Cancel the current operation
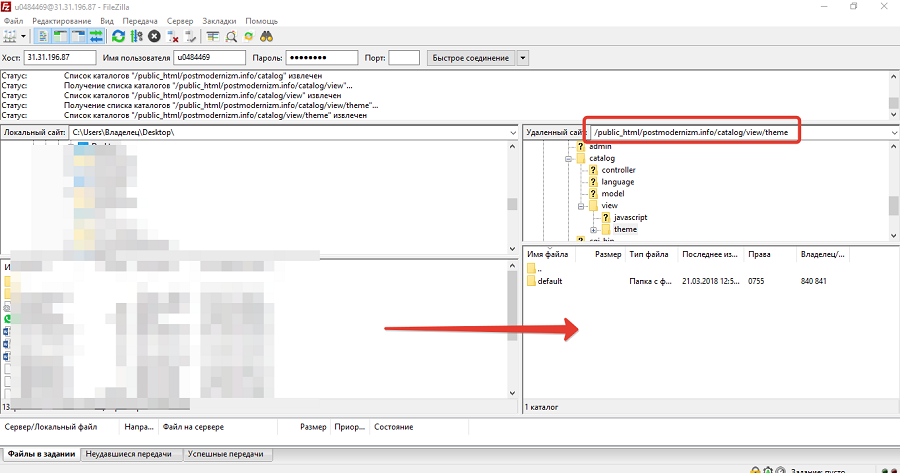 (x=154, y=37)
